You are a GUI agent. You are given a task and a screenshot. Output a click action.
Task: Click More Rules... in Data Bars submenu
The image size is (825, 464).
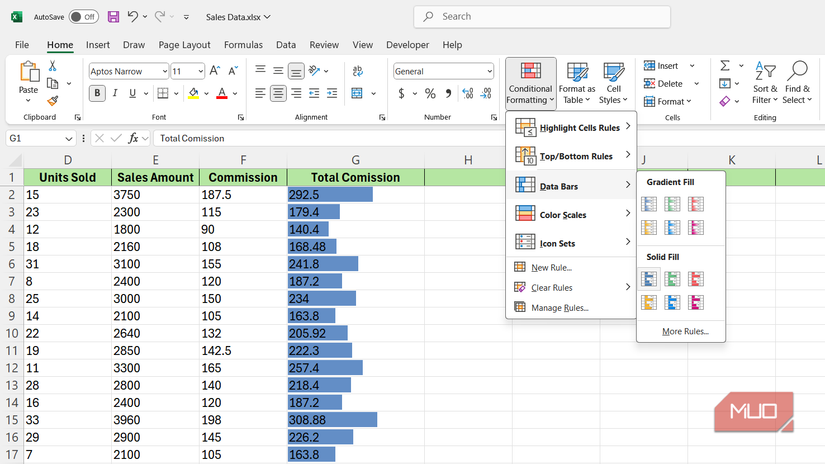point(684,331)
